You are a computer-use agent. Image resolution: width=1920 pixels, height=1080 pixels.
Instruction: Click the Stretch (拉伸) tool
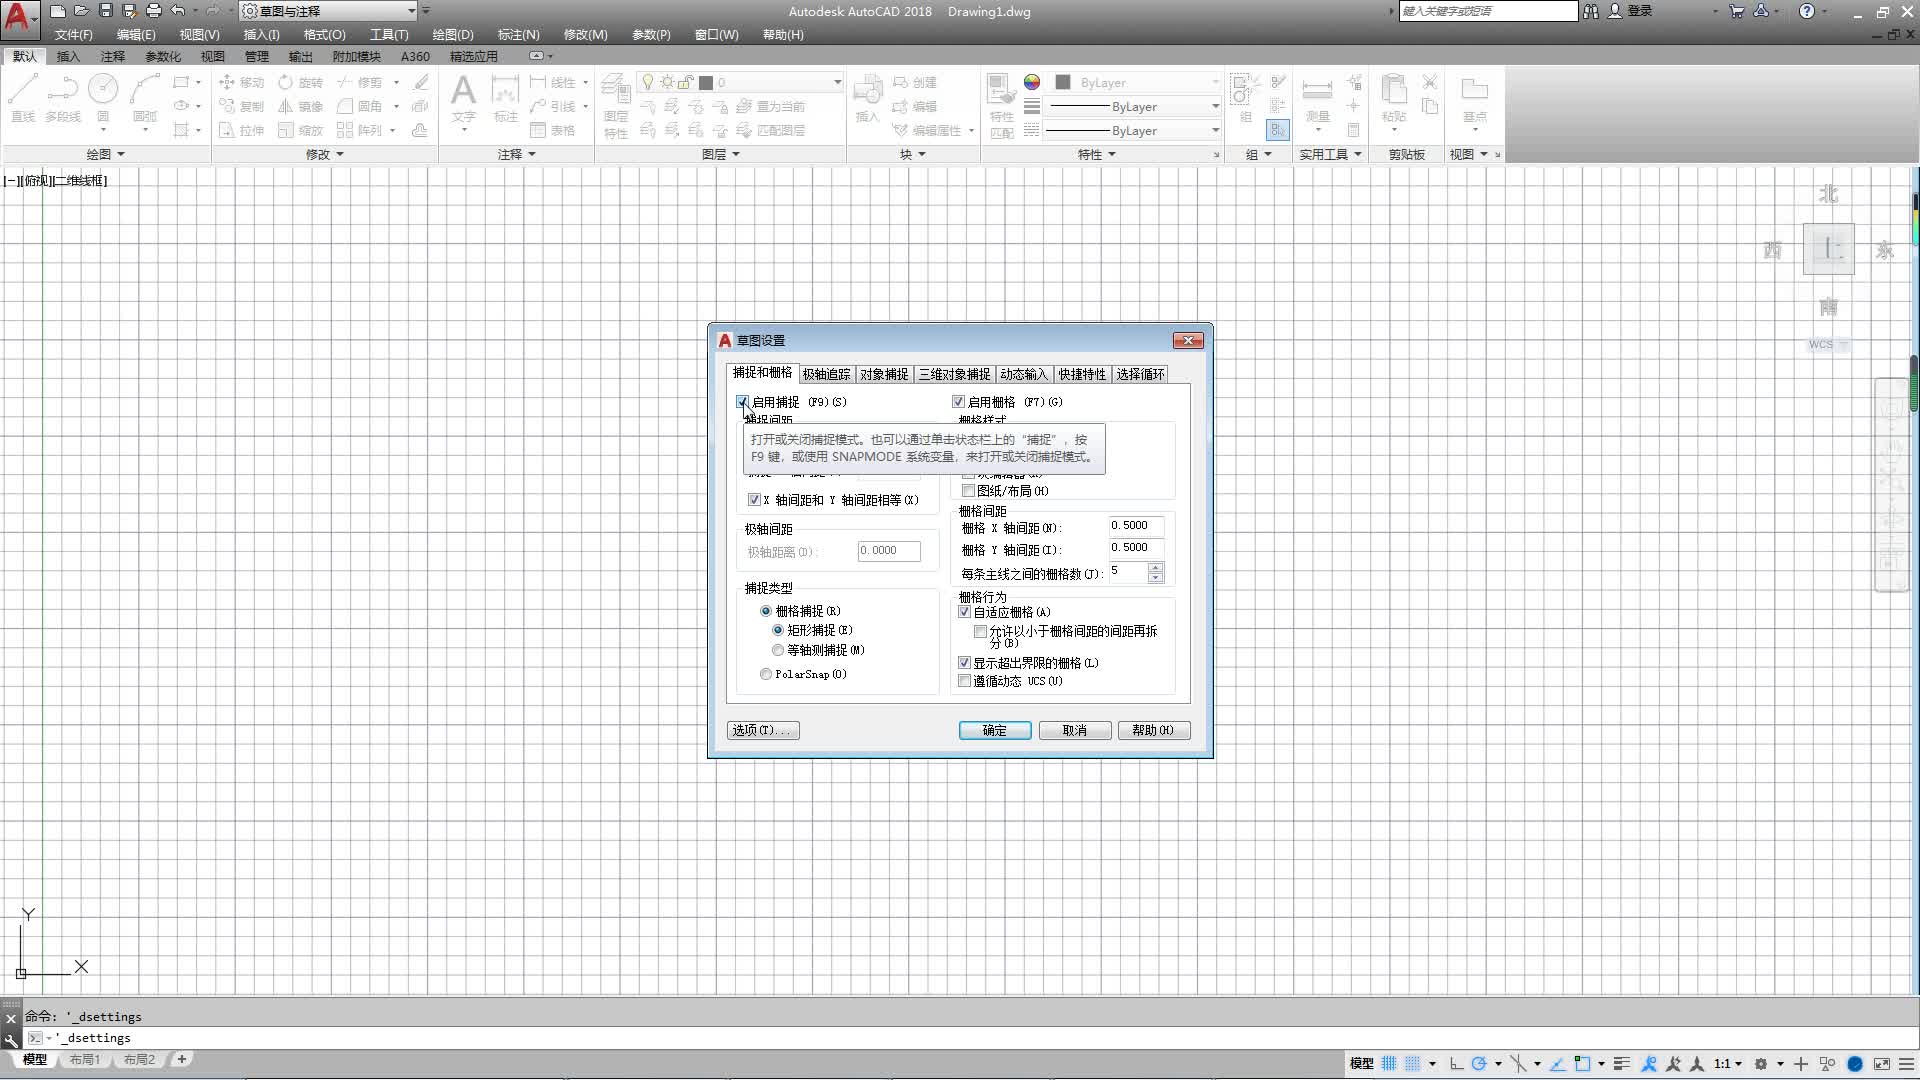241,130
